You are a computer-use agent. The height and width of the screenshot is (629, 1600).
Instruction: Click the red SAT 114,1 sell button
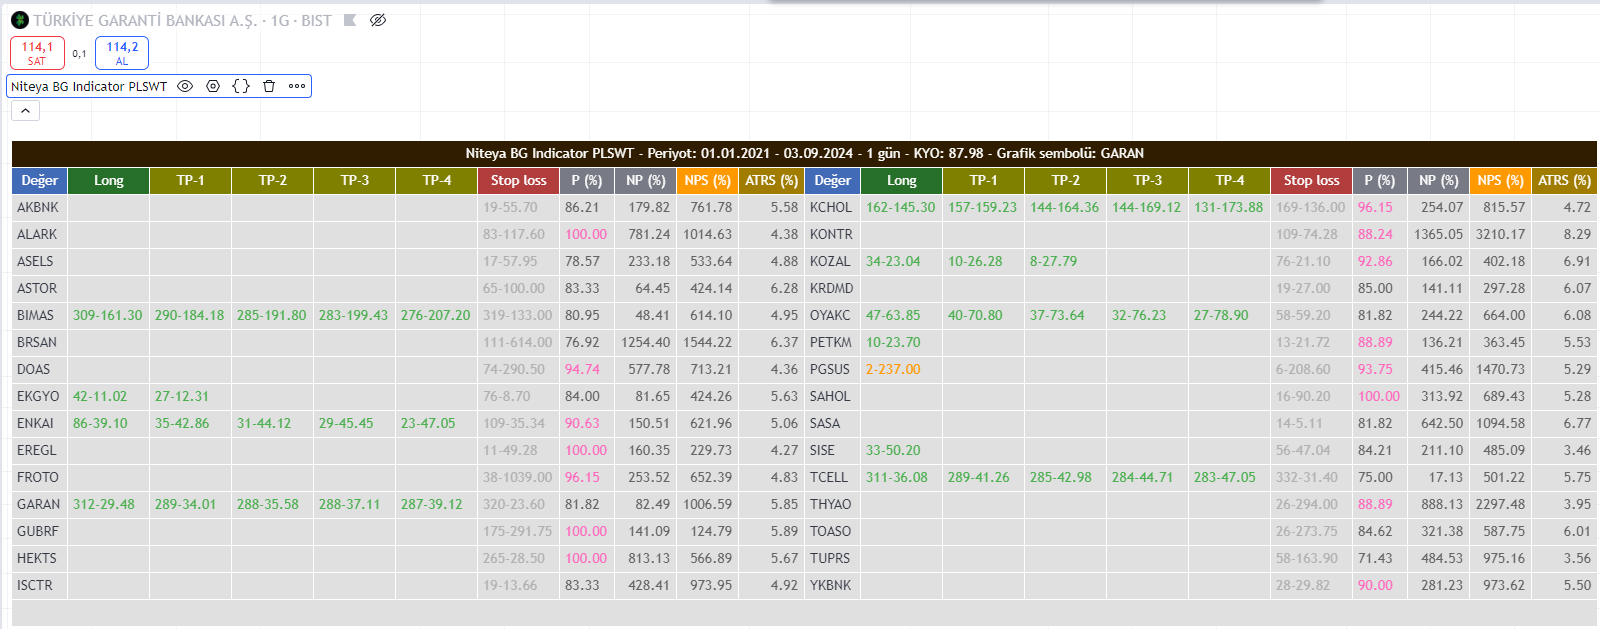[37, 53]
